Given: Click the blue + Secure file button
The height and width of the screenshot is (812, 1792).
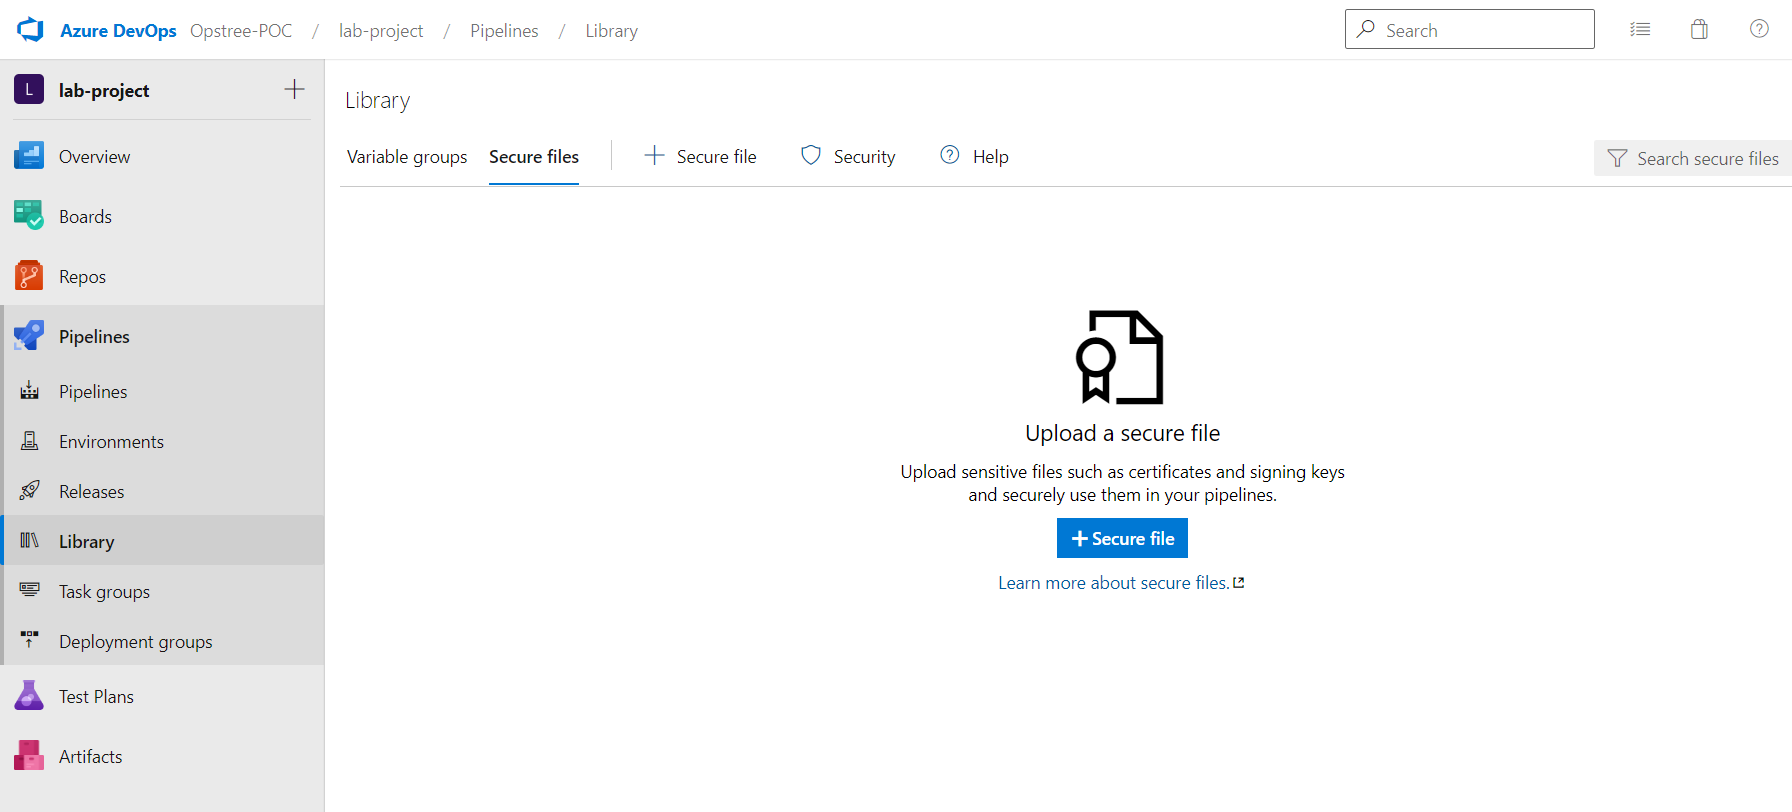Looking at the screenshot, I should (1122, 538).
